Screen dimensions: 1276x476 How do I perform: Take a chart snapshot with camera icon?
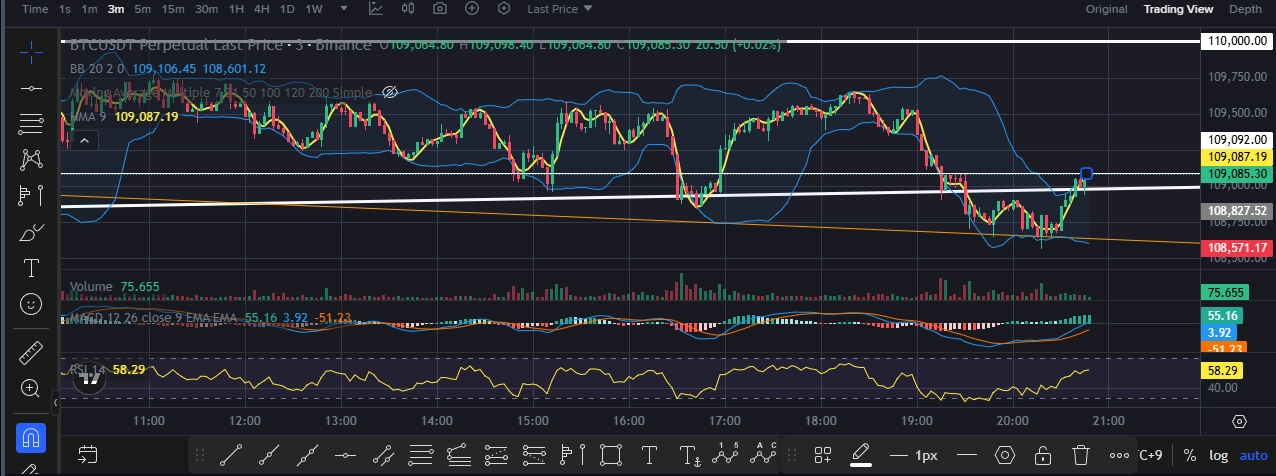click(440, 9)
